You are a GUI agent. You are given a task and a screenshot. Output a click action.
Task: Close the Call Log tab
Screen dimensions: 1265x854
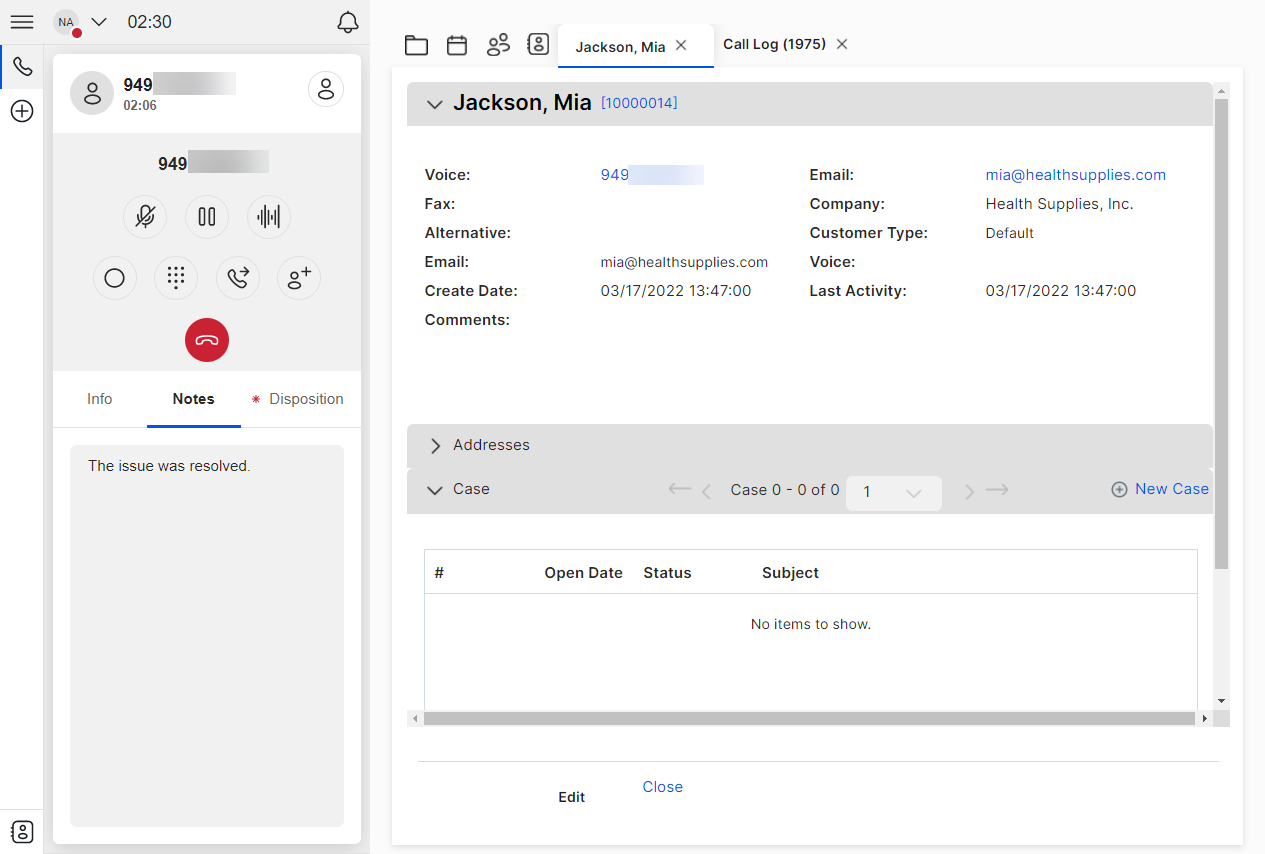pyautogui.click(x=842, y=44)
